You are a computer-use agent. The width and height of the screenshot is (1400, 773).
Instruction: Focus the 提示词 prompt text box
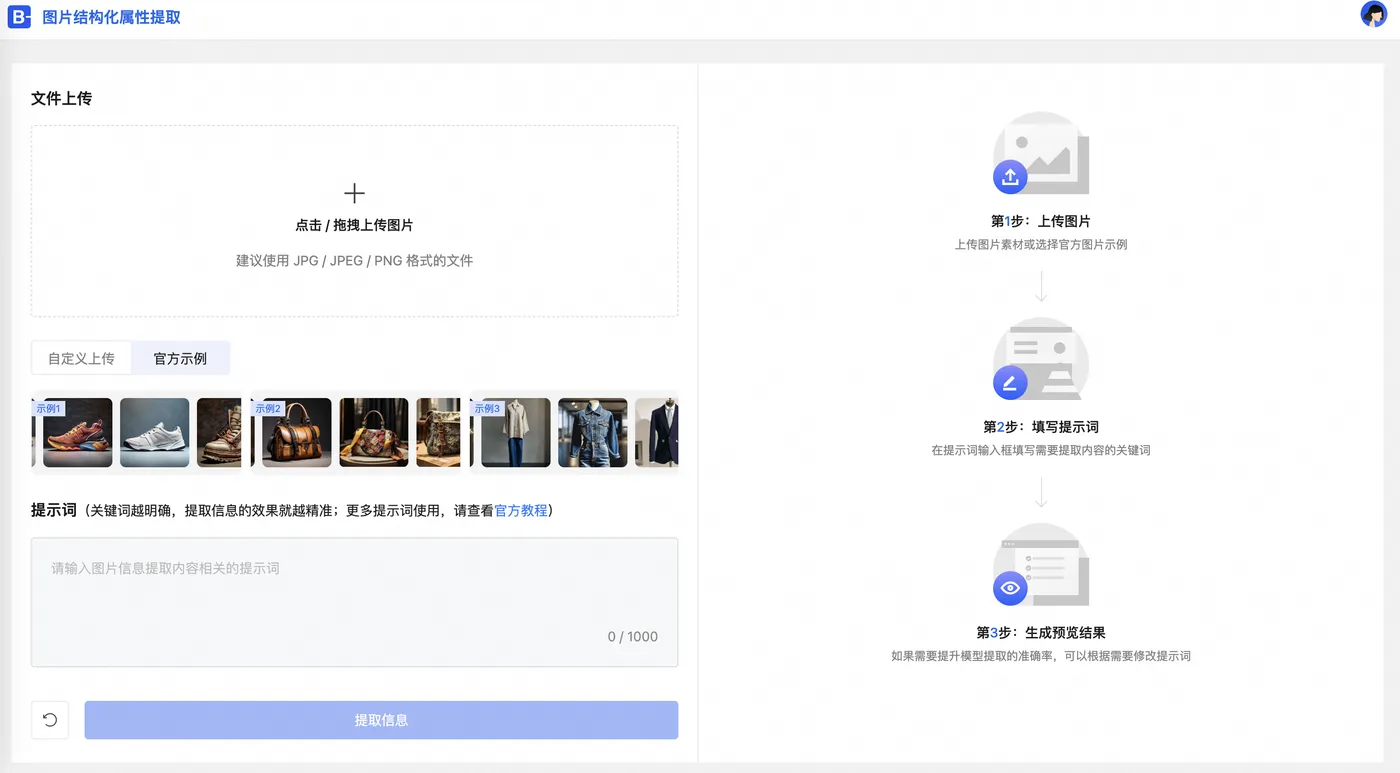tap(354, 602)
